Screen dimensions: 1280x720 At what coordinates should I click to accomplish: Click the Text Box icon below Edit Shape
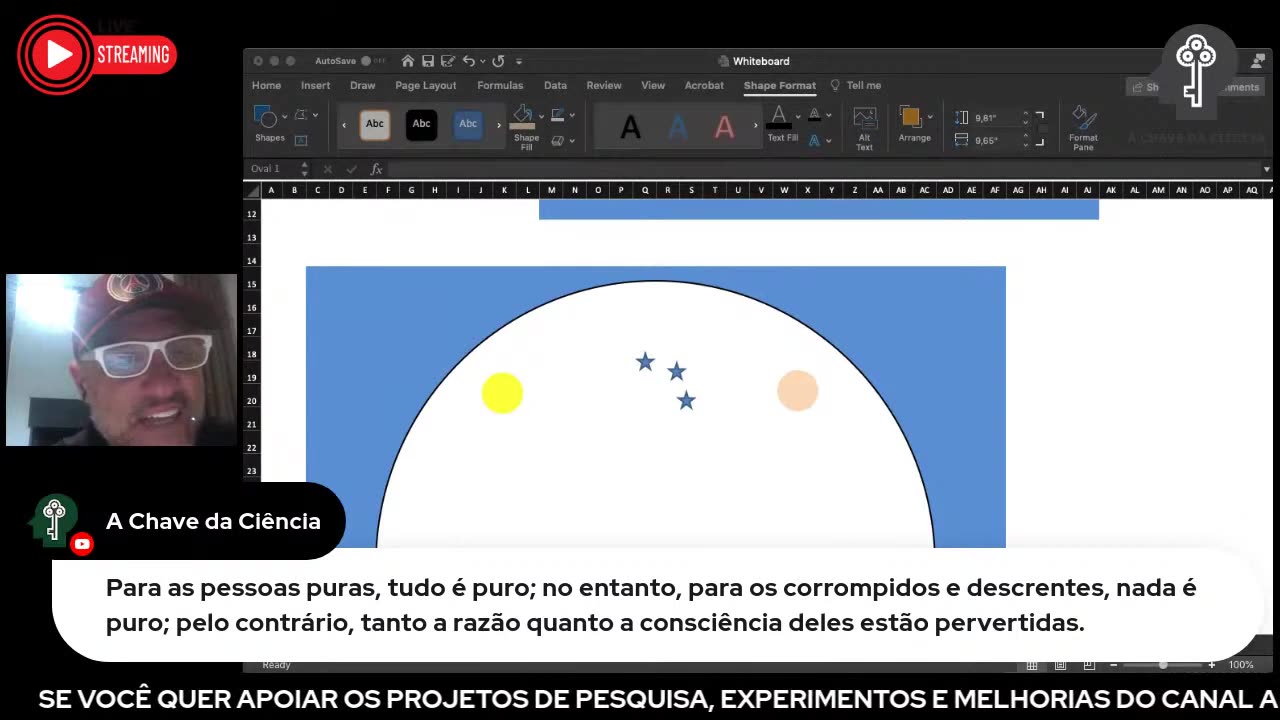pyautogui.click(x=300, y=141)
